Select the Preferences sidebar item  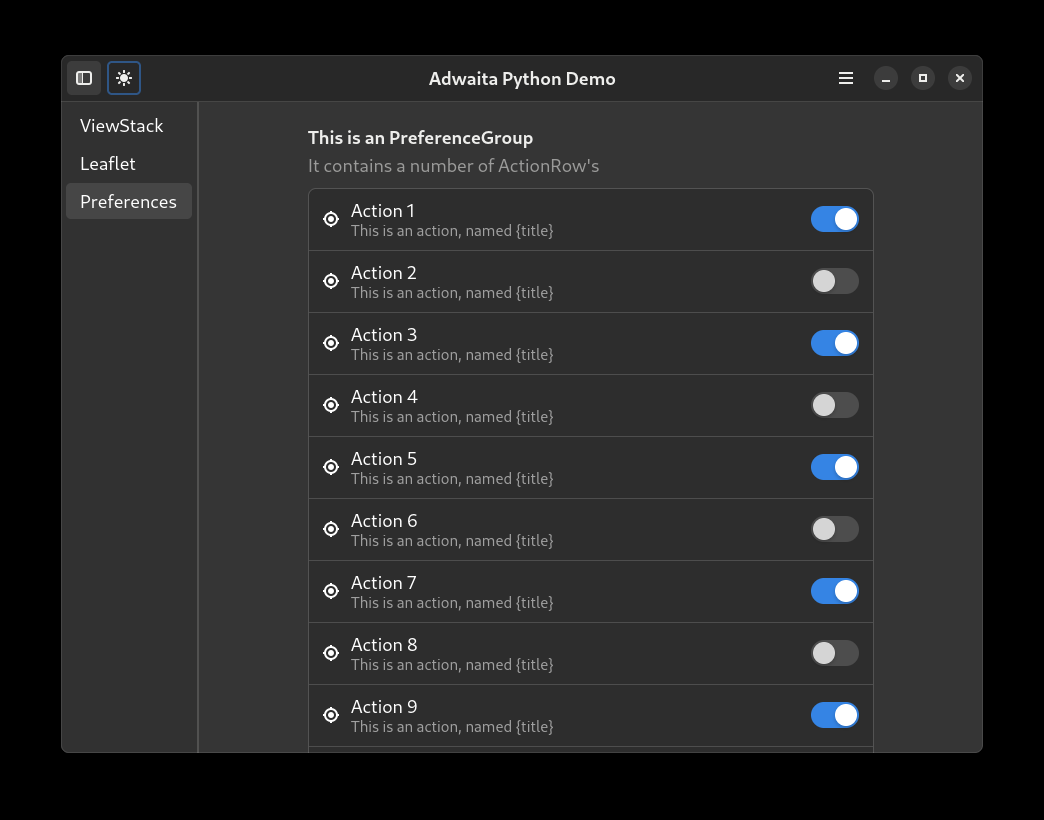click(x=129, y=201)
